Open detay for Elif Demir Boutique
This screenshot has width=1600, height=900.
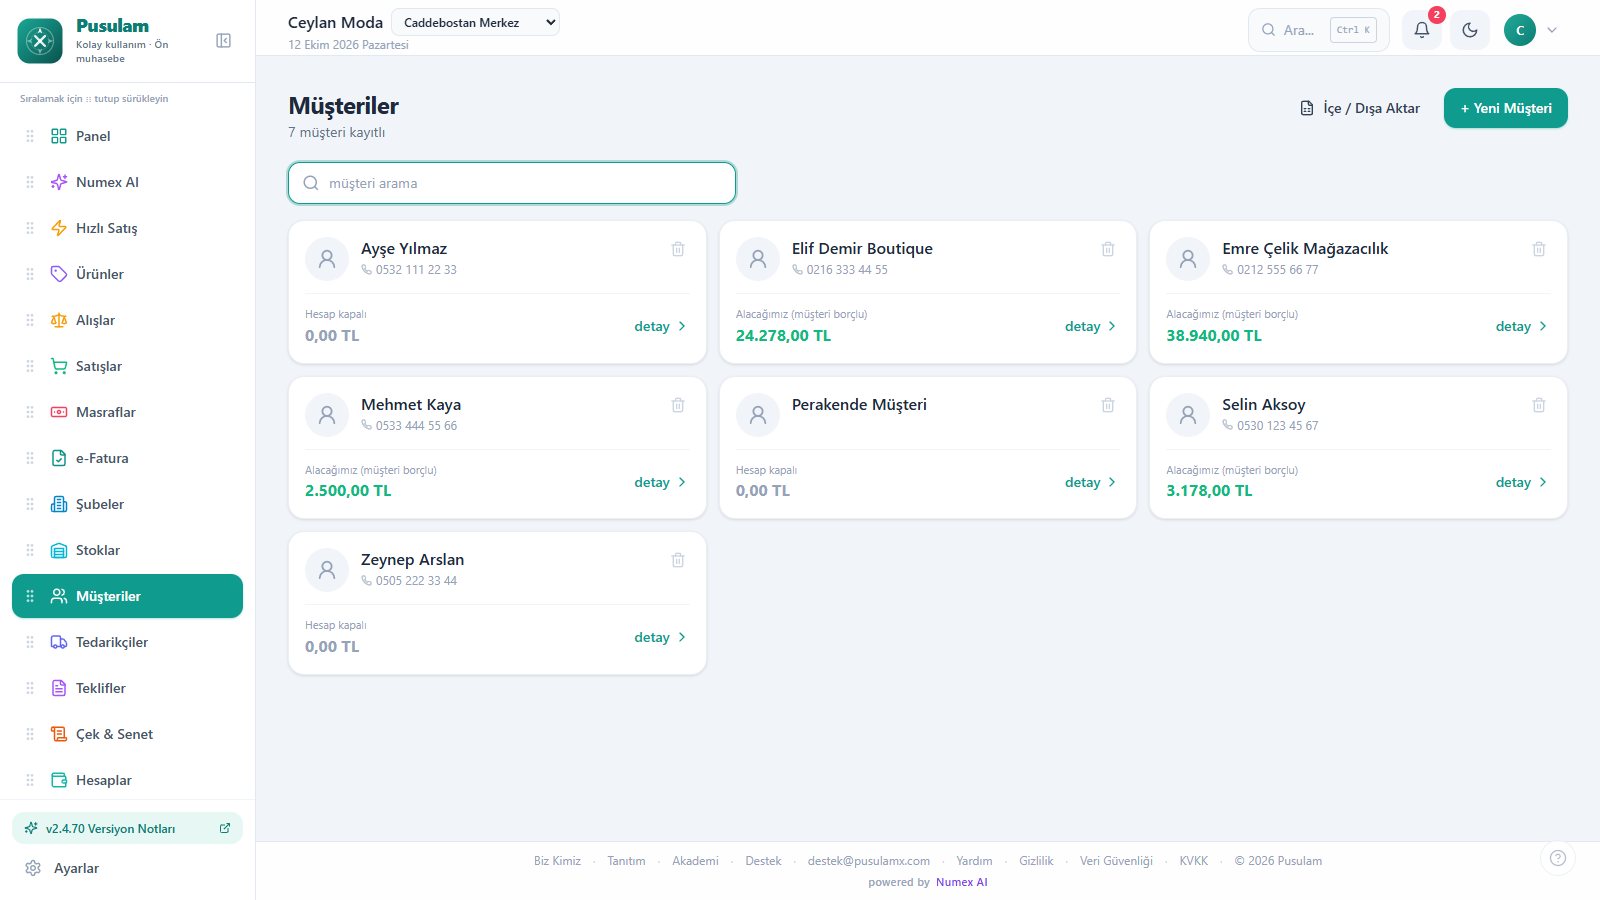click(x=1091, y=326)
